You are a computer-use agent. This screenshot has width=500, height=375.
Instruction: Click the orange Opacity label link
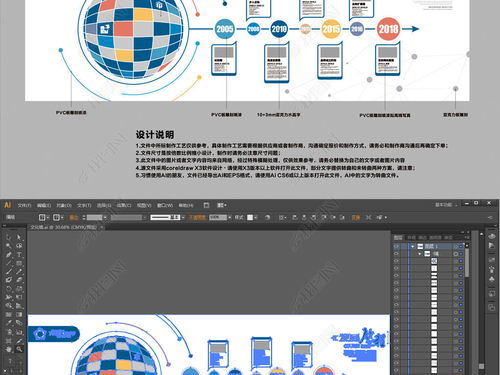(197, 217)
